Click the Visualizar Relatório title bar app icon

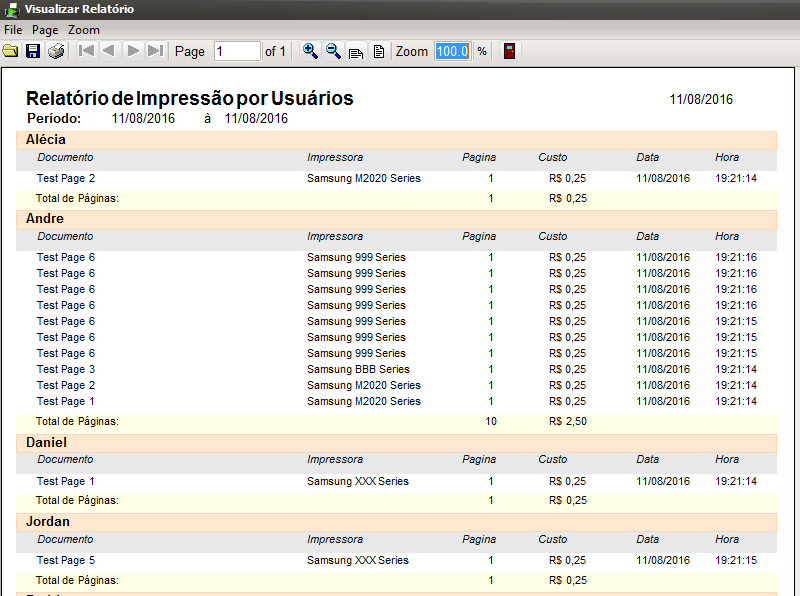point(11,10)
